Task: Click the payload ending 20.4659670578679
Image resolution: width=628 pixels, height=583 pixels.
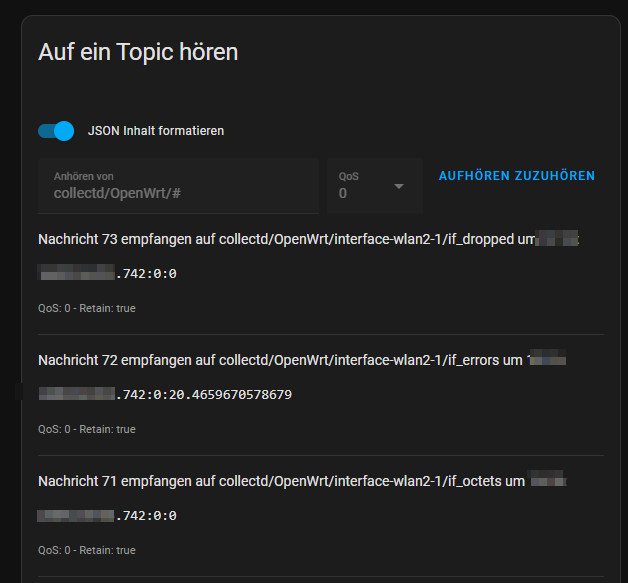Action: pos(204,394)
